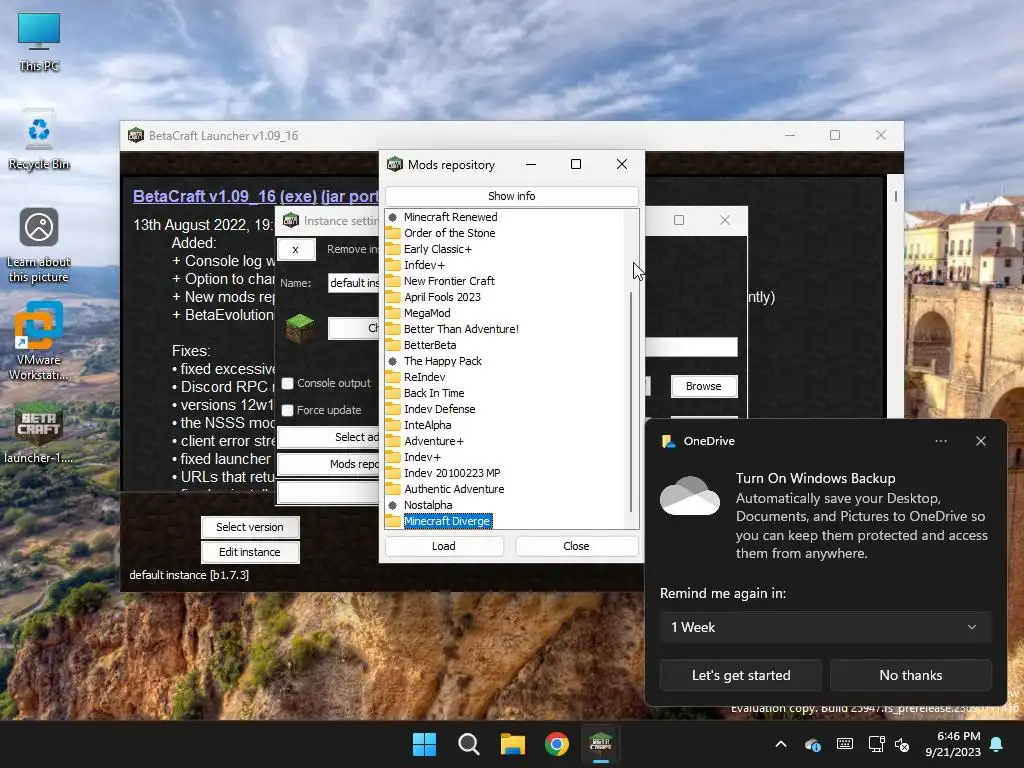
Task: Click Browse in Instance settings
Action: 703,386
